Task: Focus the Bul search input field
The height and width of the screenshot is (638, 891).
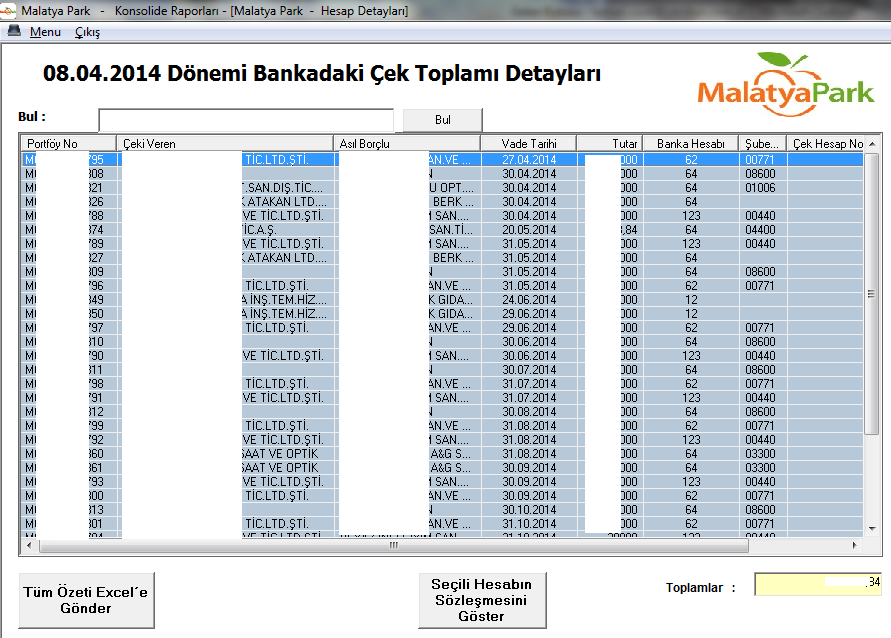Action: pos(246,120)
